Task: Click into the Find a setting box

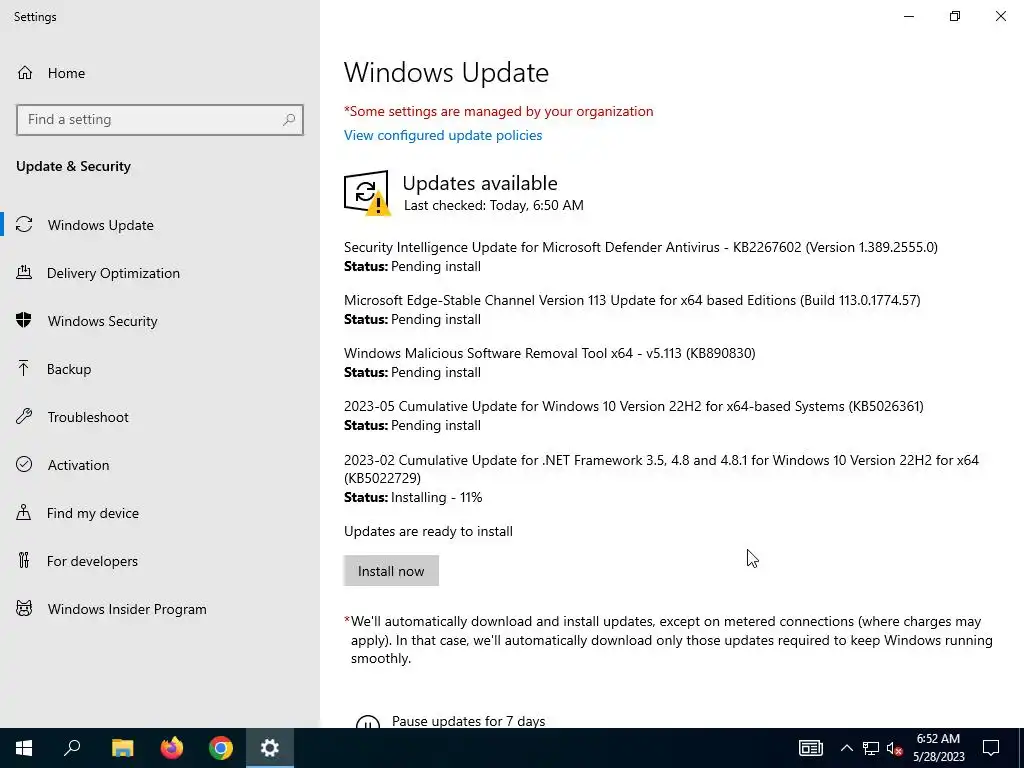Action: (160, 120)
